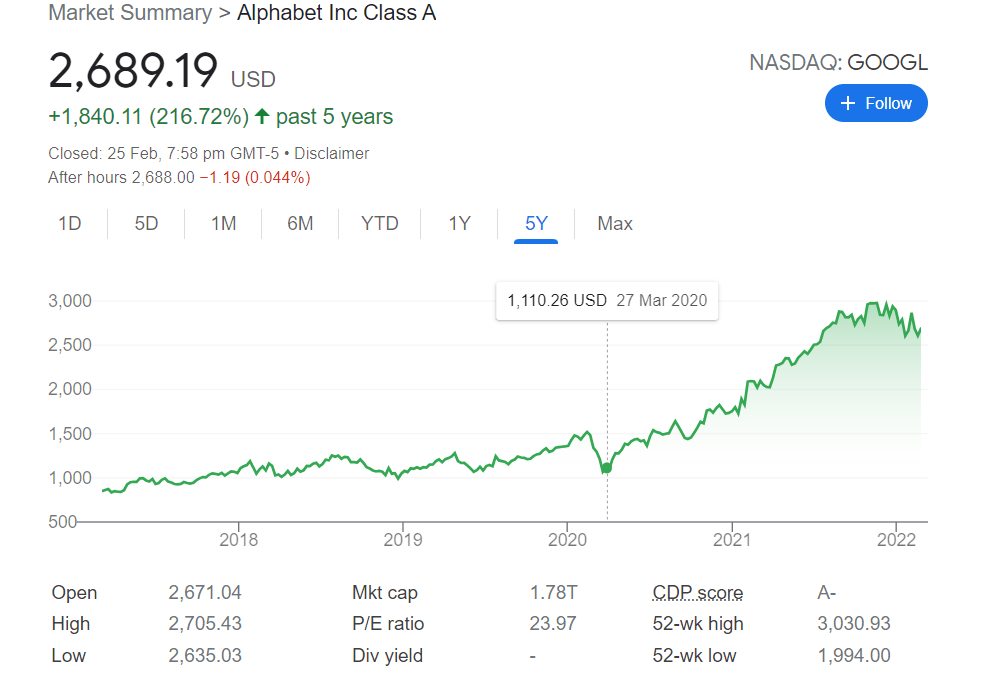The width and height of the screenshot is (981, 680).
Task: Click the plus icon on Follow
Action: pyautogui.click(x=849, y=103)
